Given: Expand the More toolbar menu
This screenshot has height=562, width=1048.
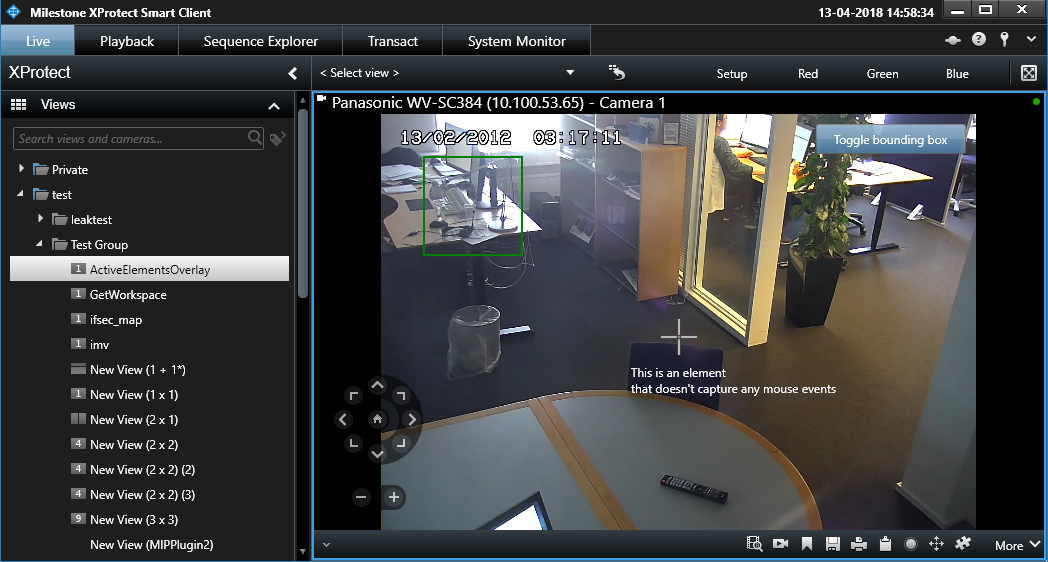Looking at the screenshot, I should coord(1017,545).
